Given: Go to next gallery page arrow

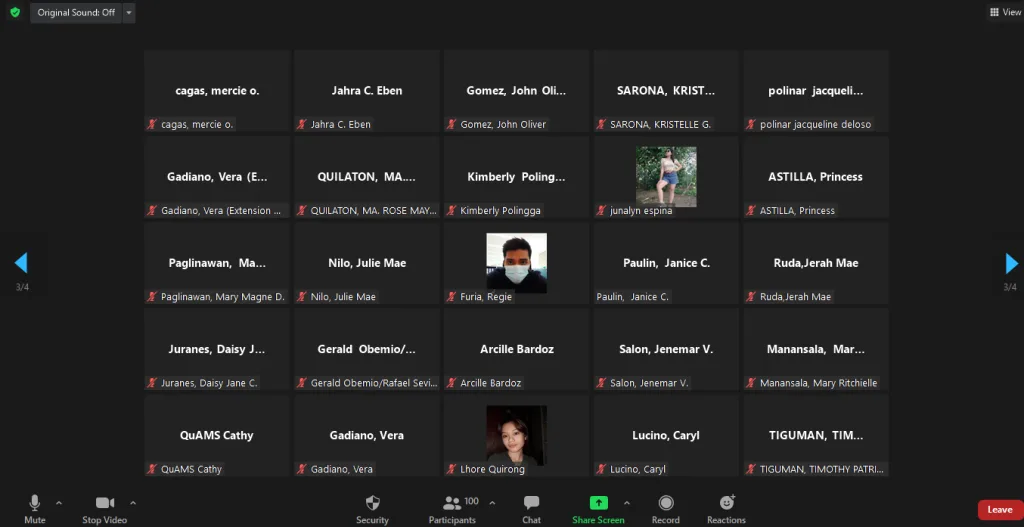Looking at the screenshot, I should click(x=1011, y=263).
